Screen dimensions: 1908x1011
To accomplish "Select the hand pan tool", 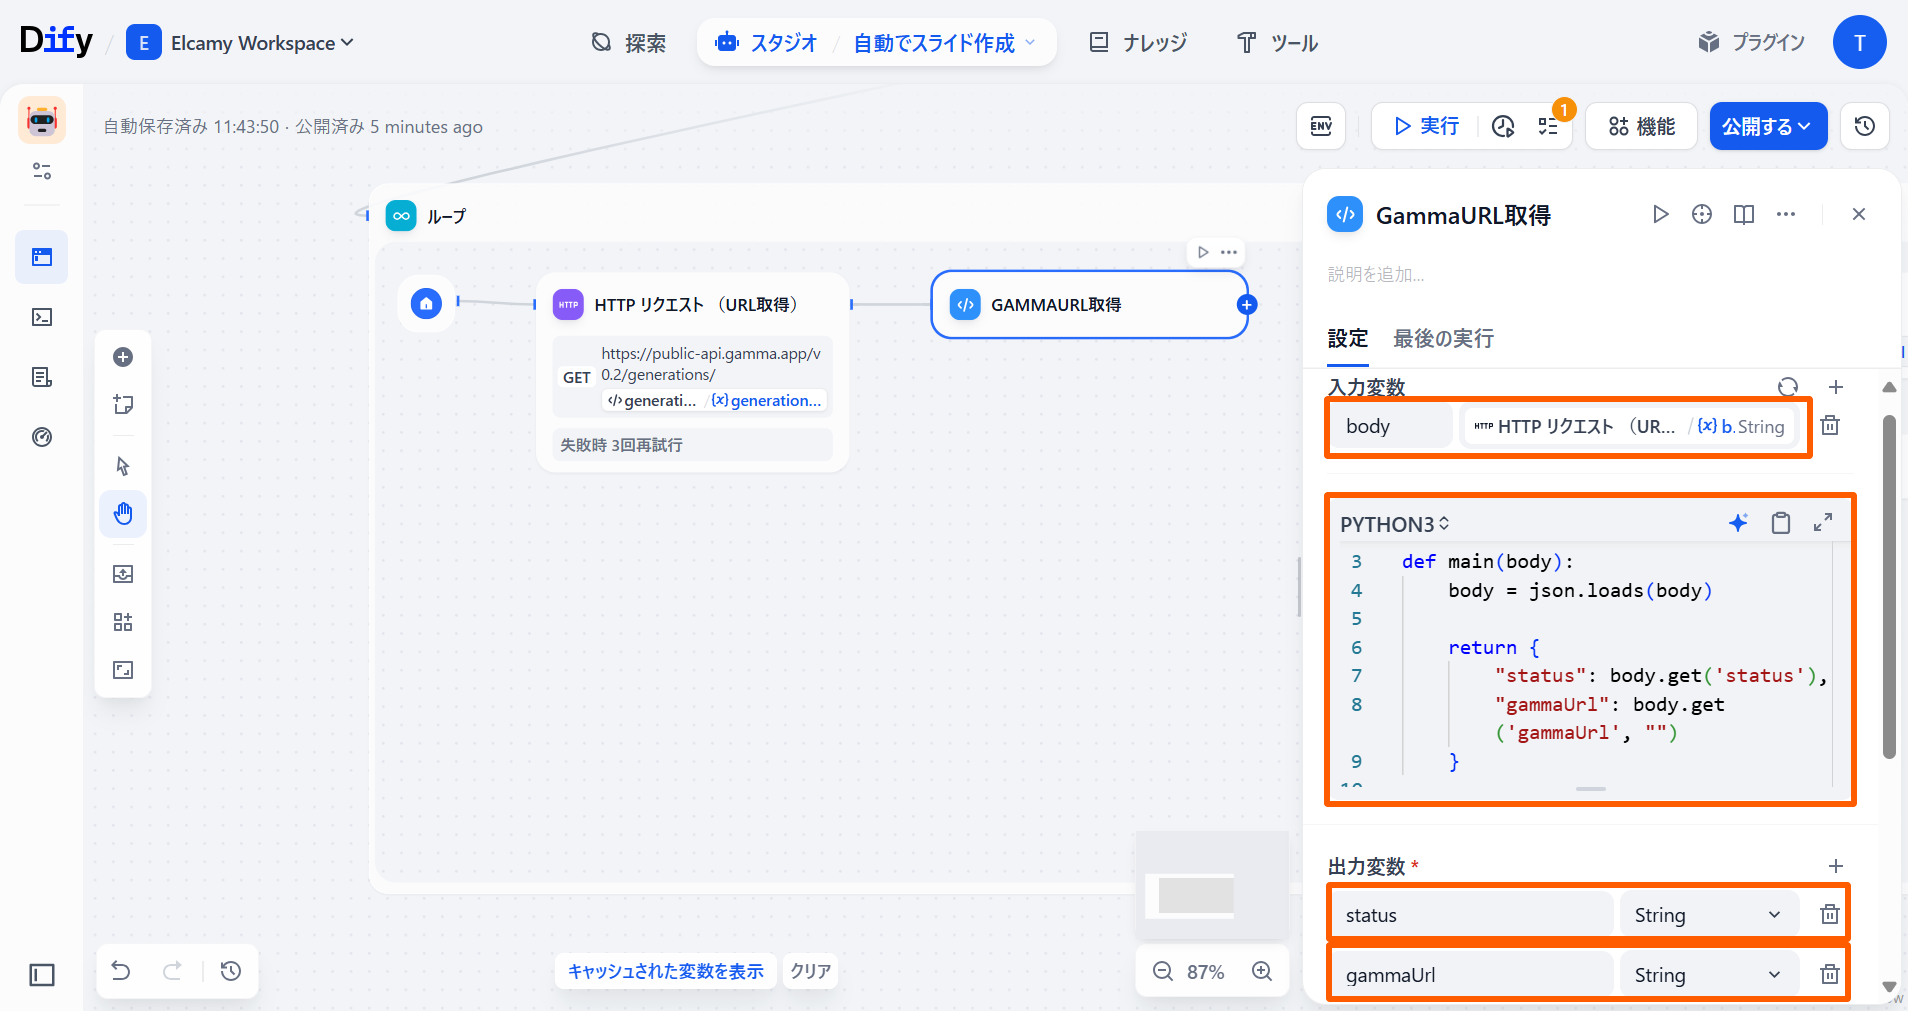I will [123, 514].
